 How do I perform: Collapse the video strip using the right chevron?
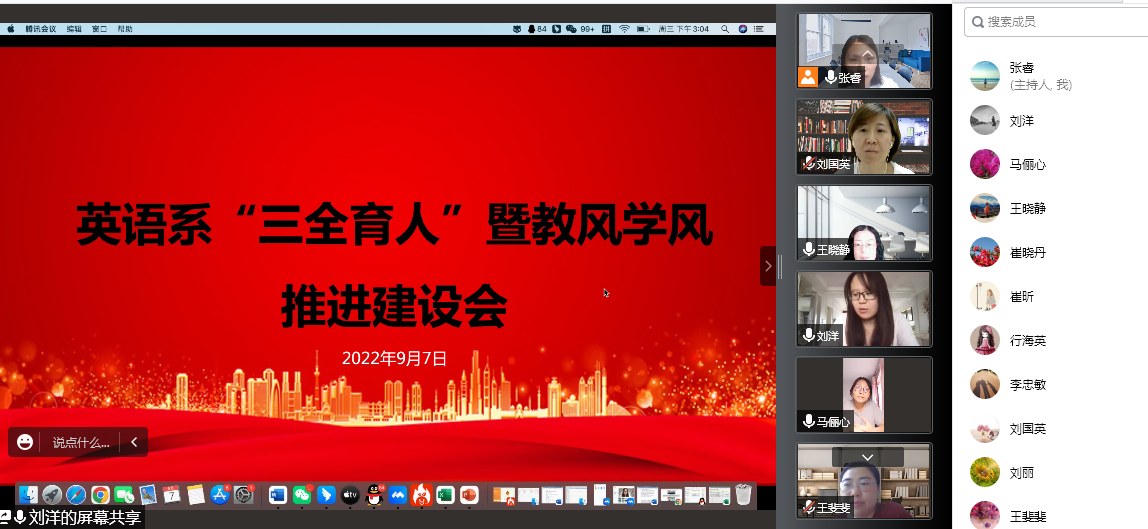[x=768, y=266]
